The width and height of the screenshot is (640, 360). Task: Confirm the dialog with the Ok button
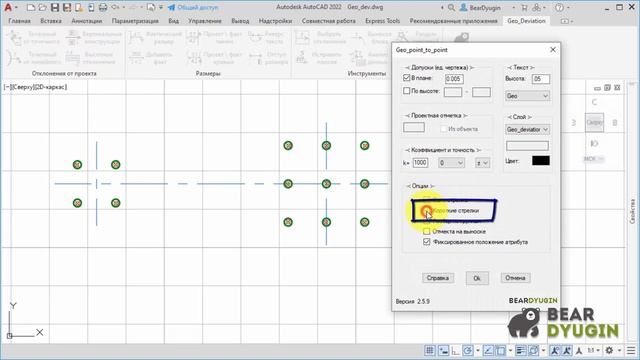[x=477, y=278]
